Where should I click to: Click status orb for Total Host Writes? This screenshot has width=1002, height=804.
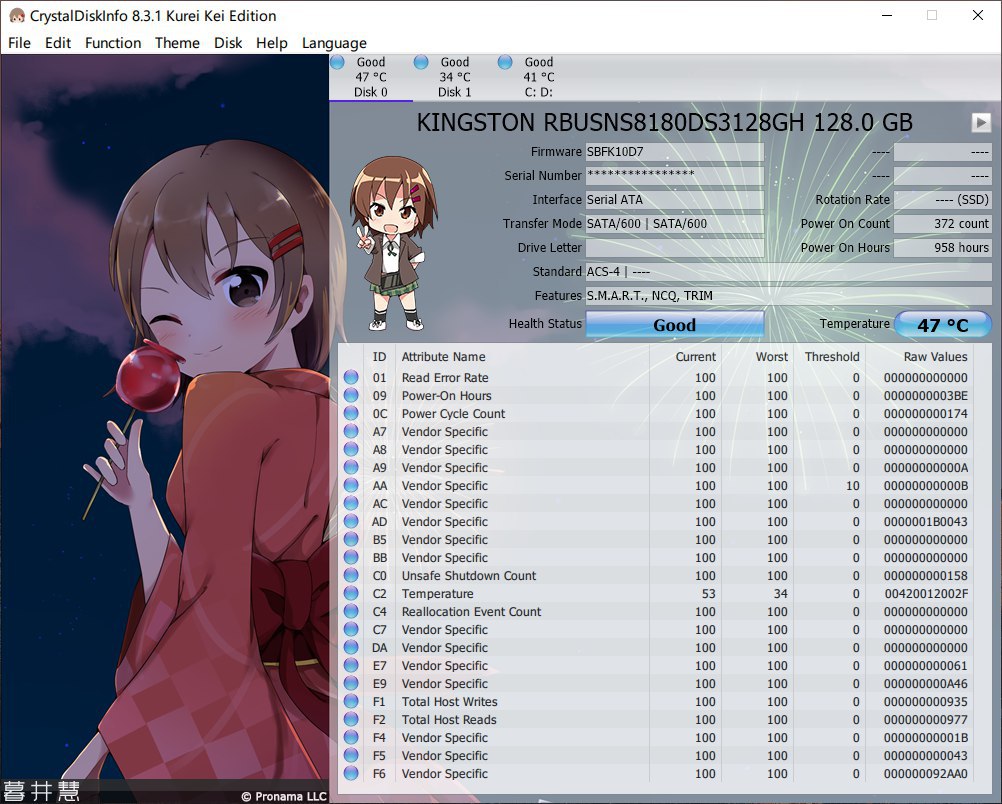[351, 701]
